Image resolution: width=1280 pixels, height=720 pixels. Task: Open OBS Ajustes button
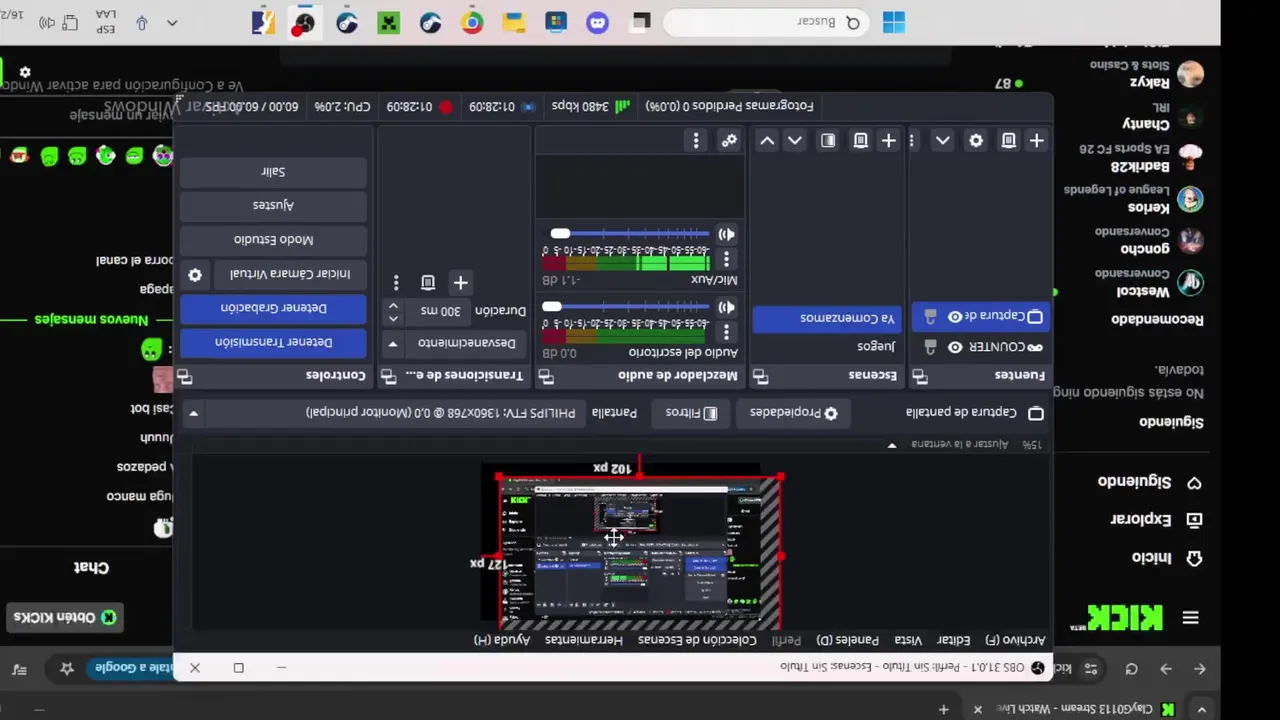tap(273, 205)
